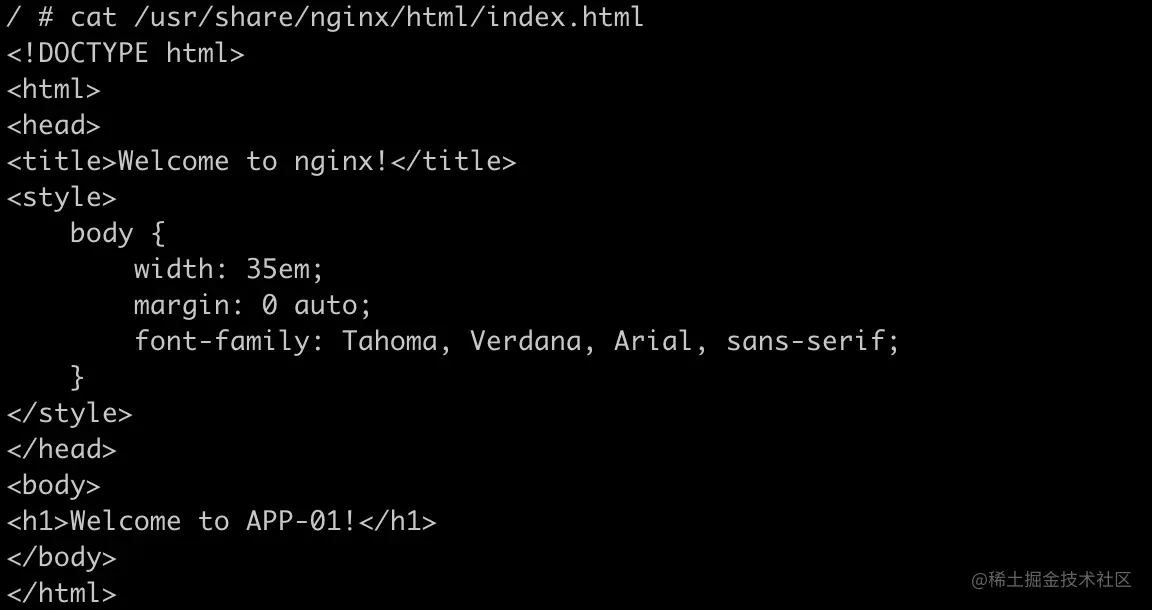Click the closing html tag
Screen dimensions: 1152x610
pos(61,594)
